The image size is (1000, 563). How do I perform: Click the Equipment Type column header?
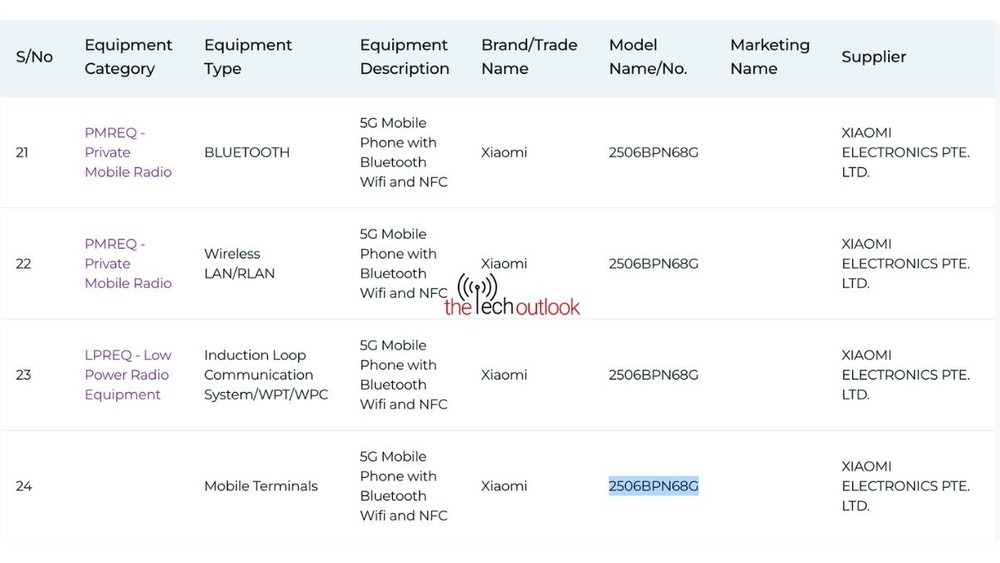248,57
